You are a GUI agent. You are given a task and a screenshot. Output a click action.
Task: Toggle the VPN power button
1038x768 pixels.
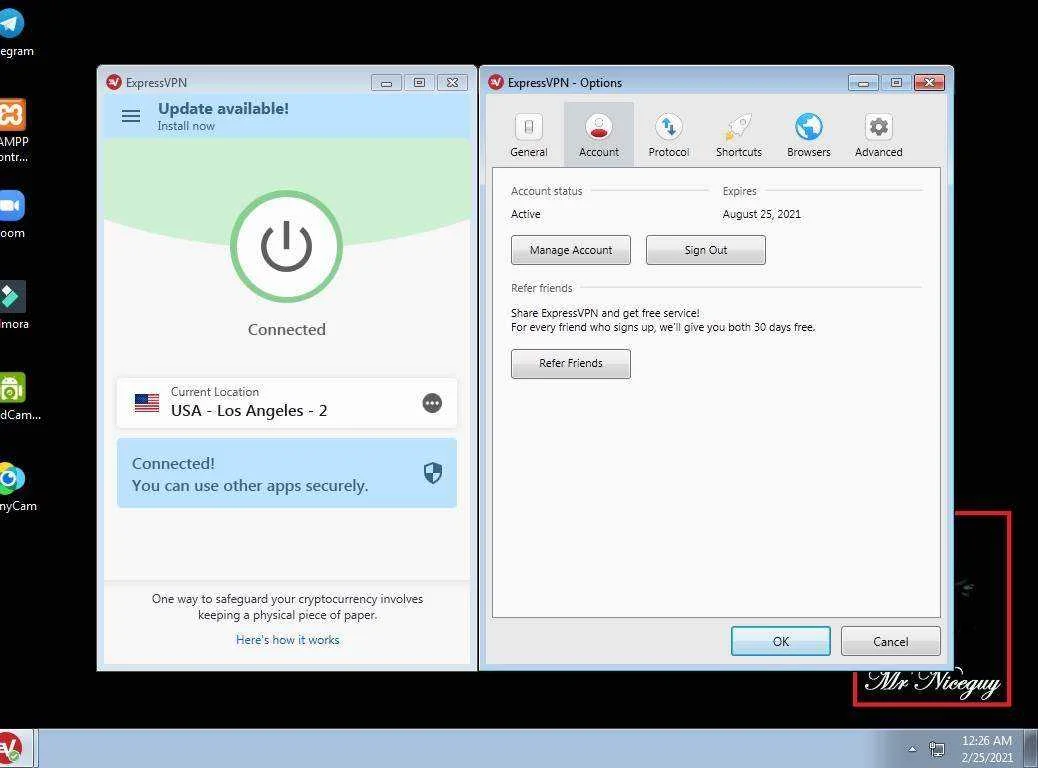(286, 246)
